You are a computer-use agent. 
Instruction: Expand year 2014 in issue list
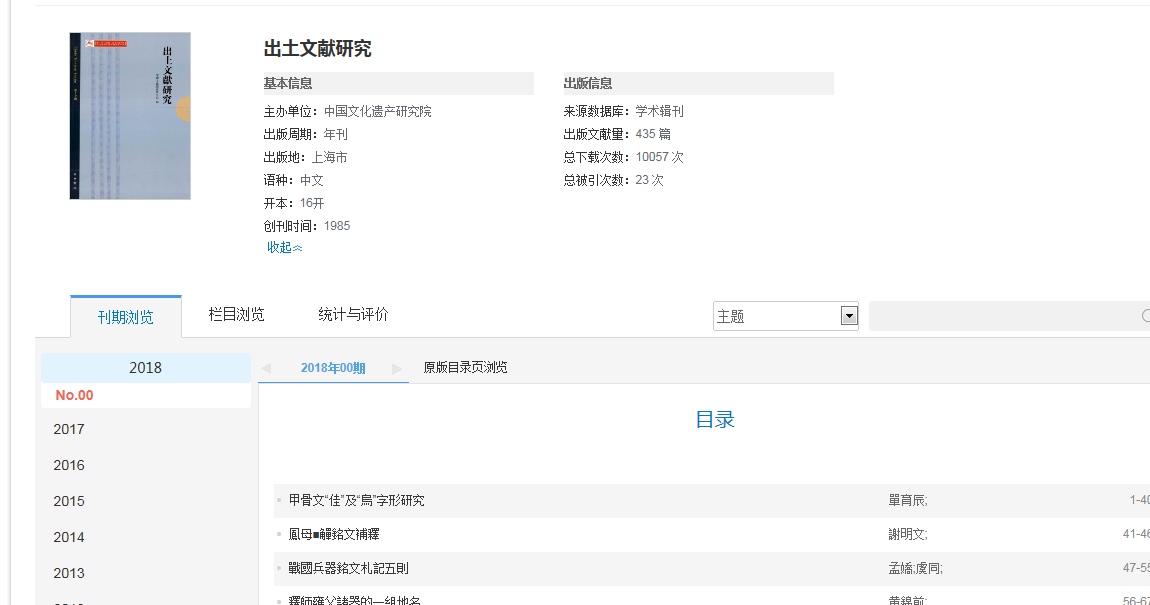[x=69, y=537]
